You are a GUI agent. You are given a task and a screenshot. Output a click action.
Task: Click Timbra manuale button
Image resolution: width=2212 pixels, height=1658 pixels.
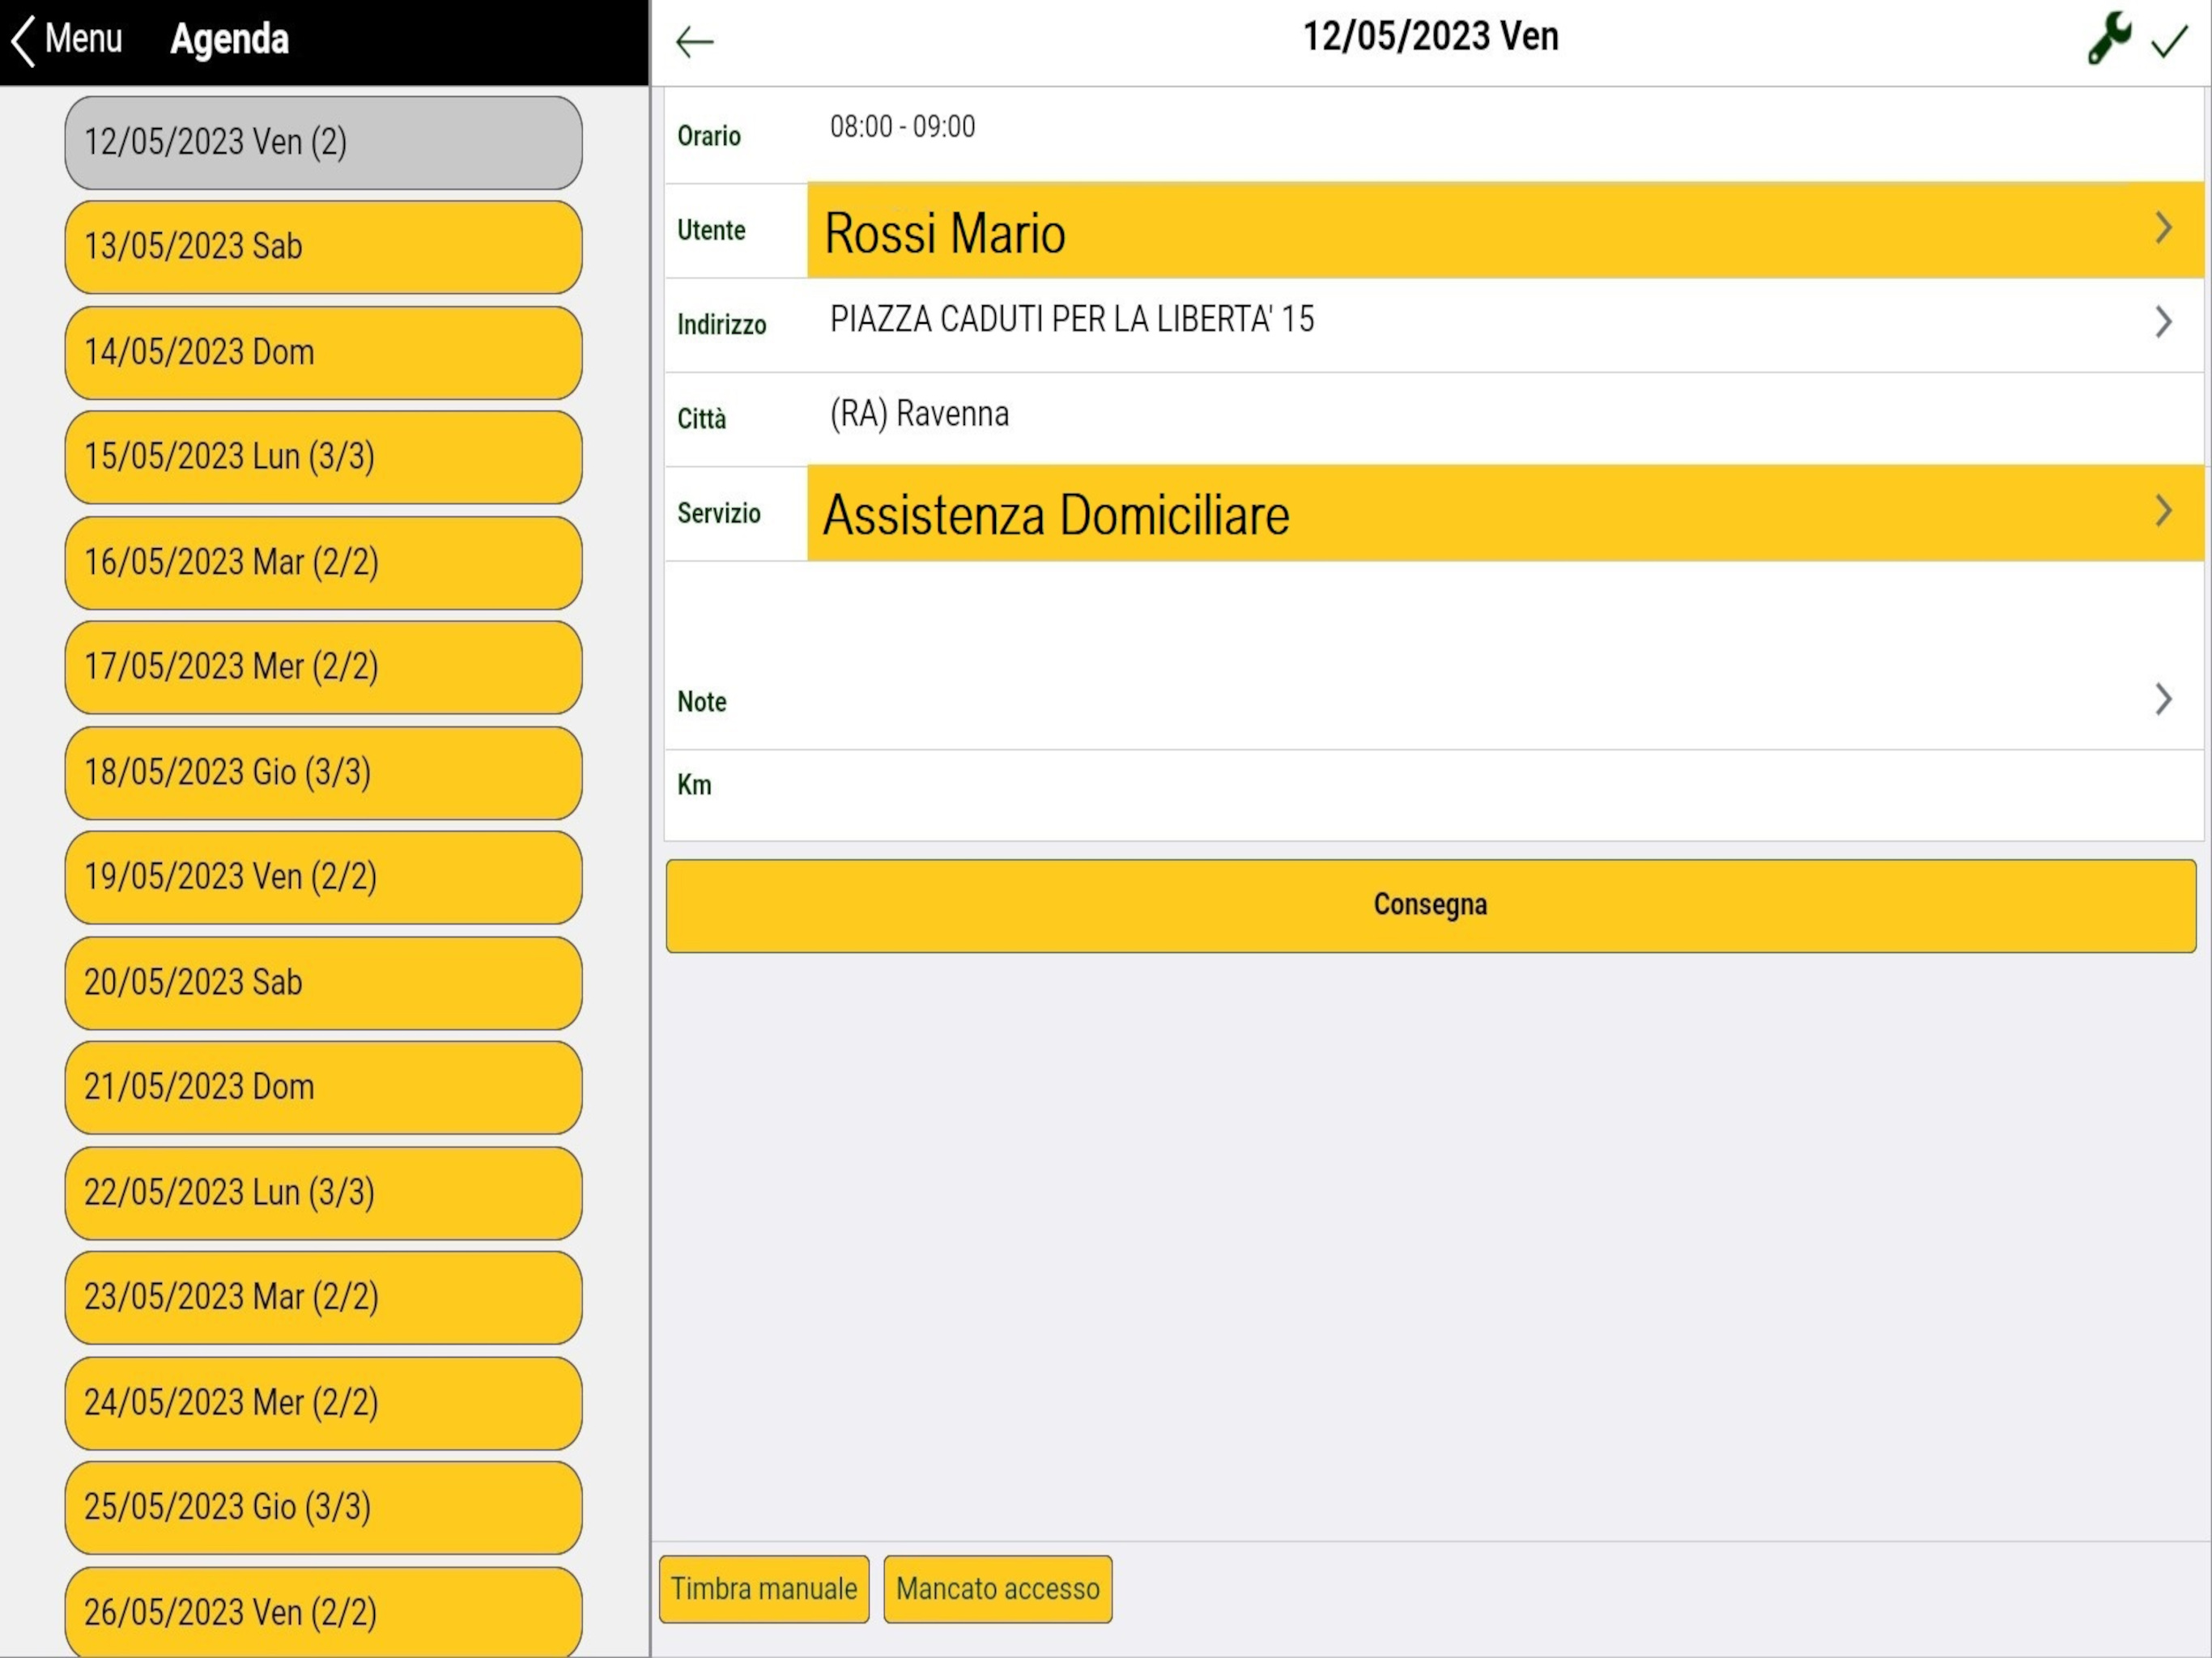(x=764, y=1588)
